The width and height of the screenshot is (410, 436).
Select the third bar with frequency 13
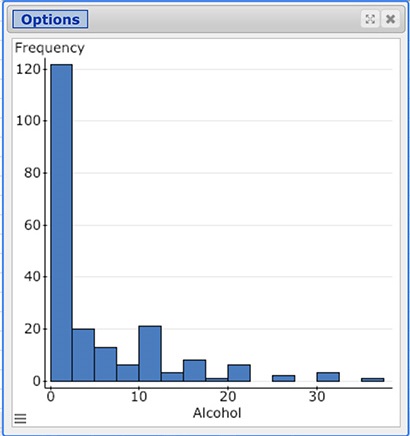point(106,364)
